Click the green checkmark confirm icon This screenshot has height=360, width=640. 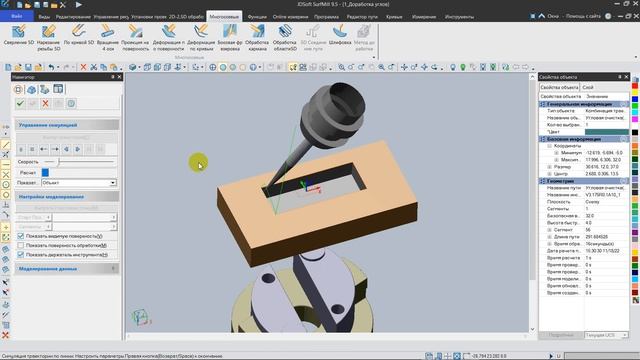(20, 104)
